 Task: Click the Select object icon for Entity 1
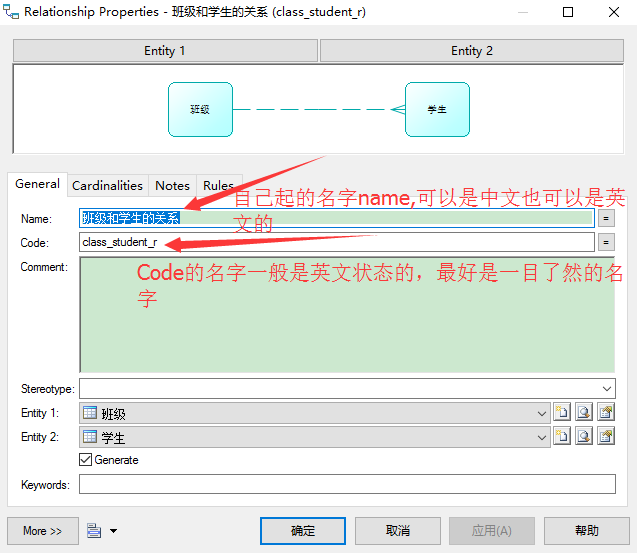[x=584, y=413]
